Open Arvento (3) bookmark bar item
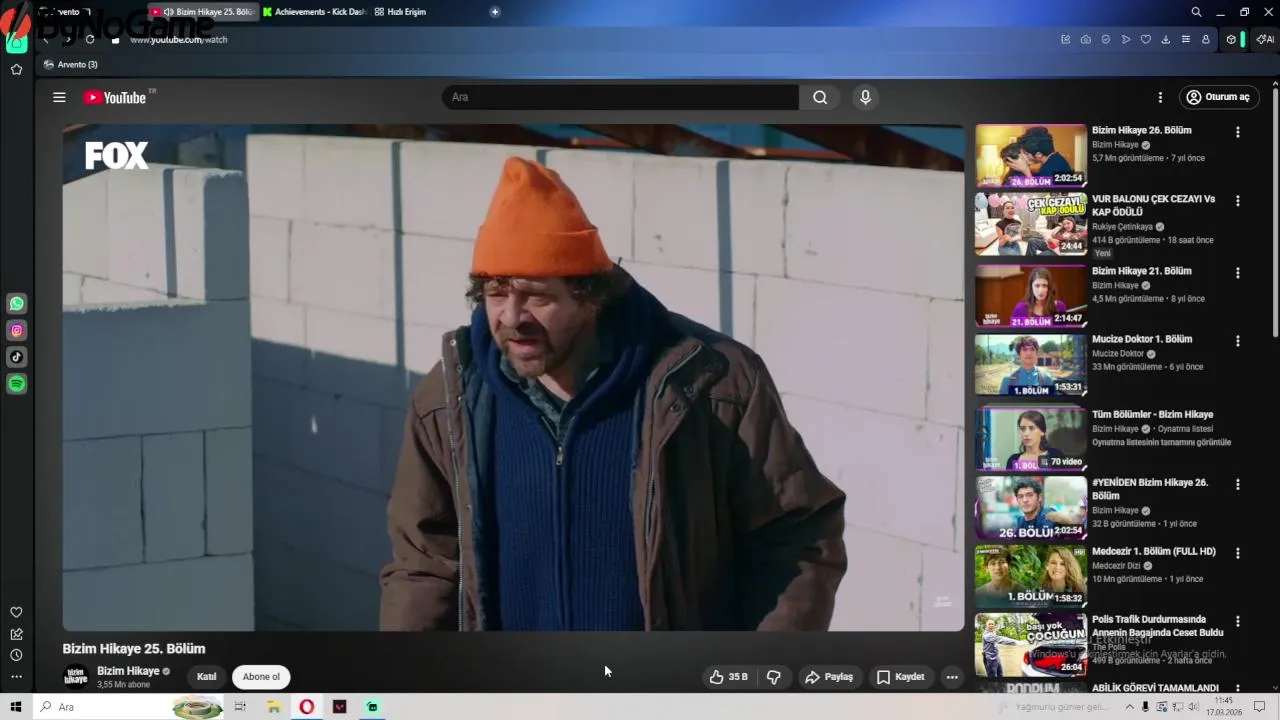Screen dimensions: 1280x720 click(x=70, y=64)
